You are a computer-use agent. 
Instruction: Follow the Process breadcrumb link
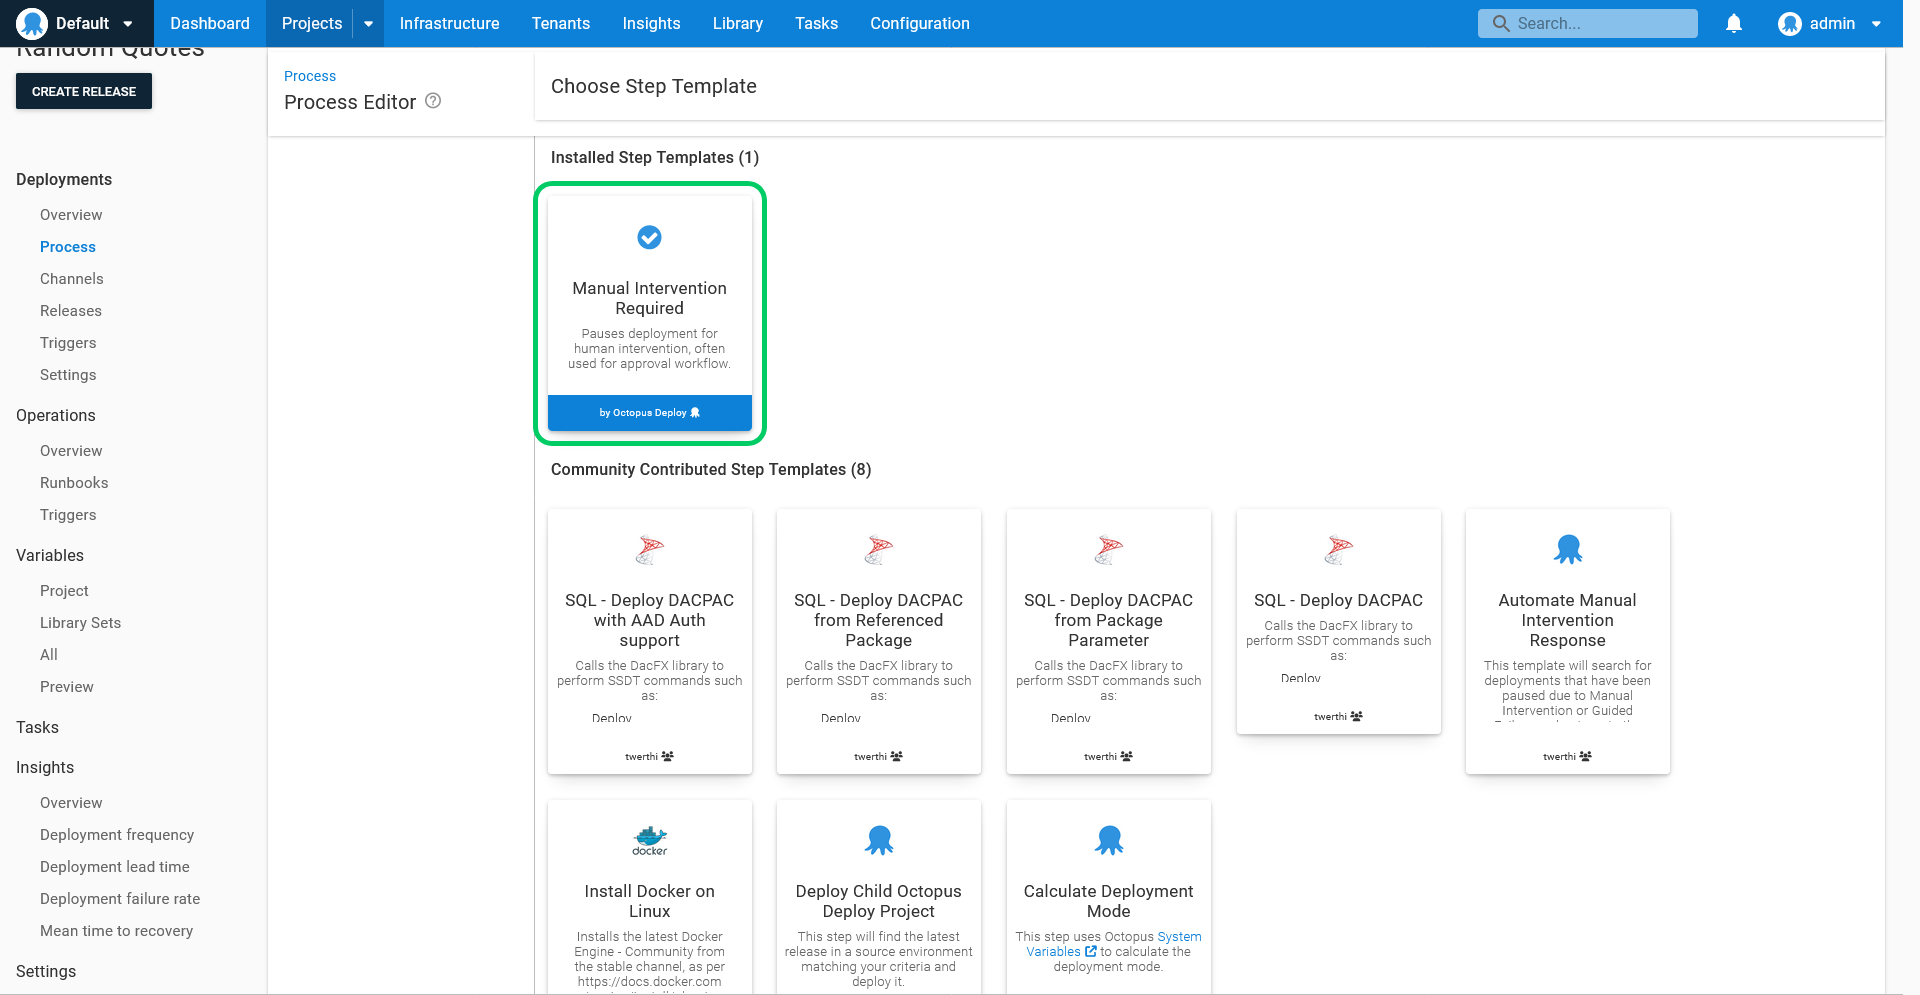point(310,76)
